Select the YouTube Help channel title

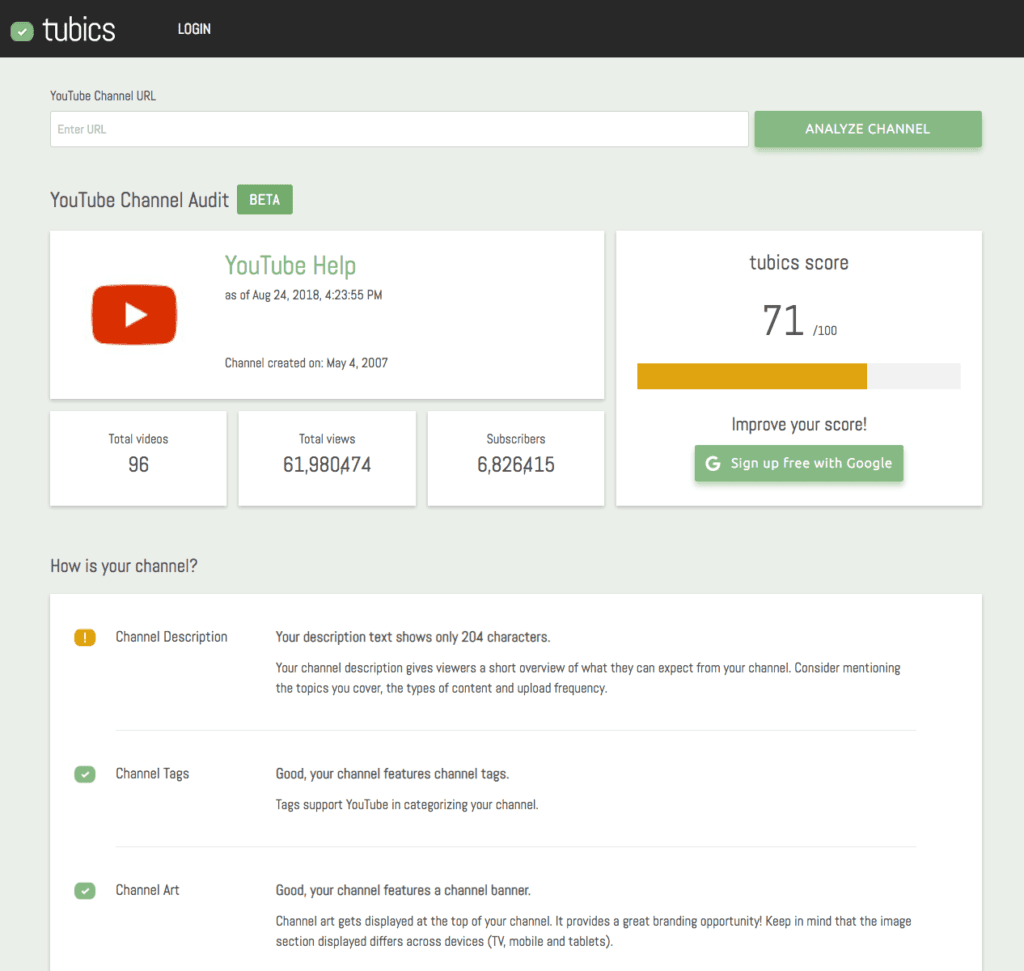[x=290, y=266]
